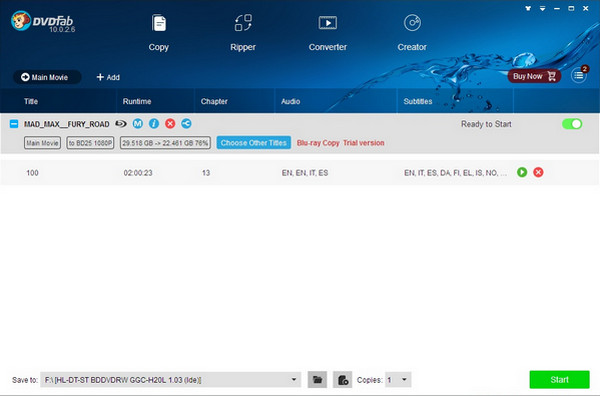This screenshot has width=600, height=396.
Task: Click the Trial version label
Action: pos(364,143)
